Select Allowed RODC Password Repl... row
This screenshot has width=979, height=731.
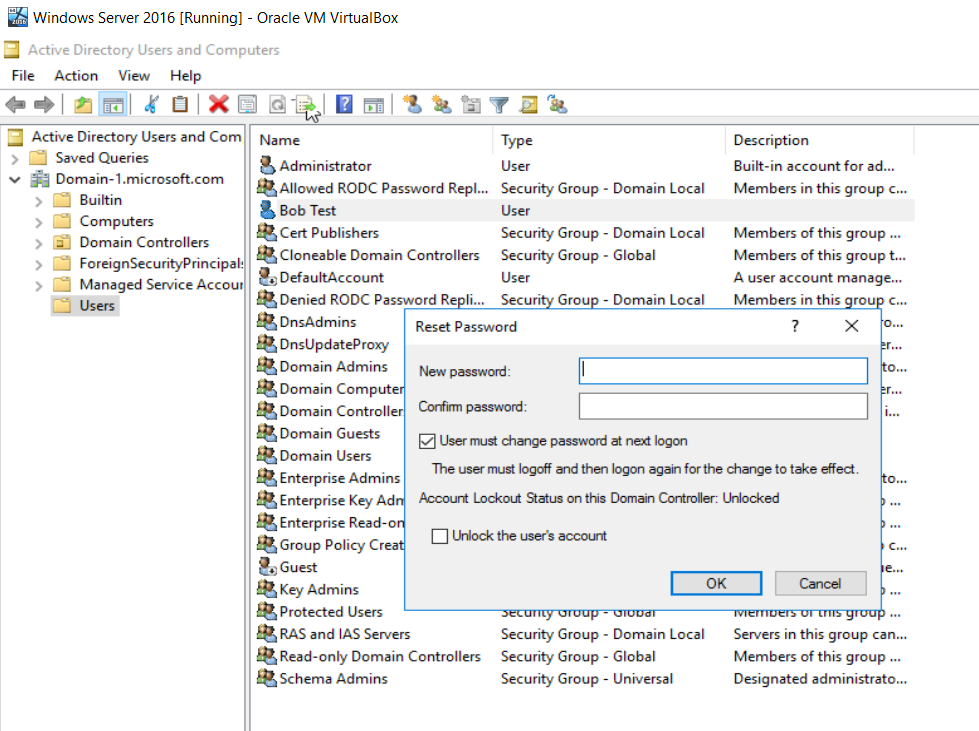(585, 188)
